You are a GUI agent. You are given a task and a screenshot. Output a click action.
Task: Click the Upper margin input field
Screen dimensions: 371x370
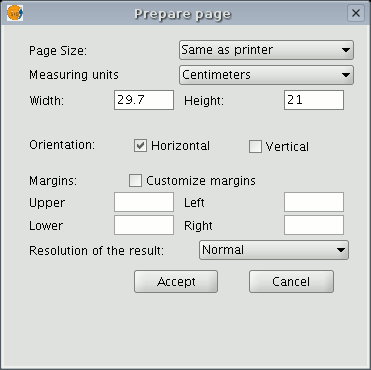(x=144, y=202)
